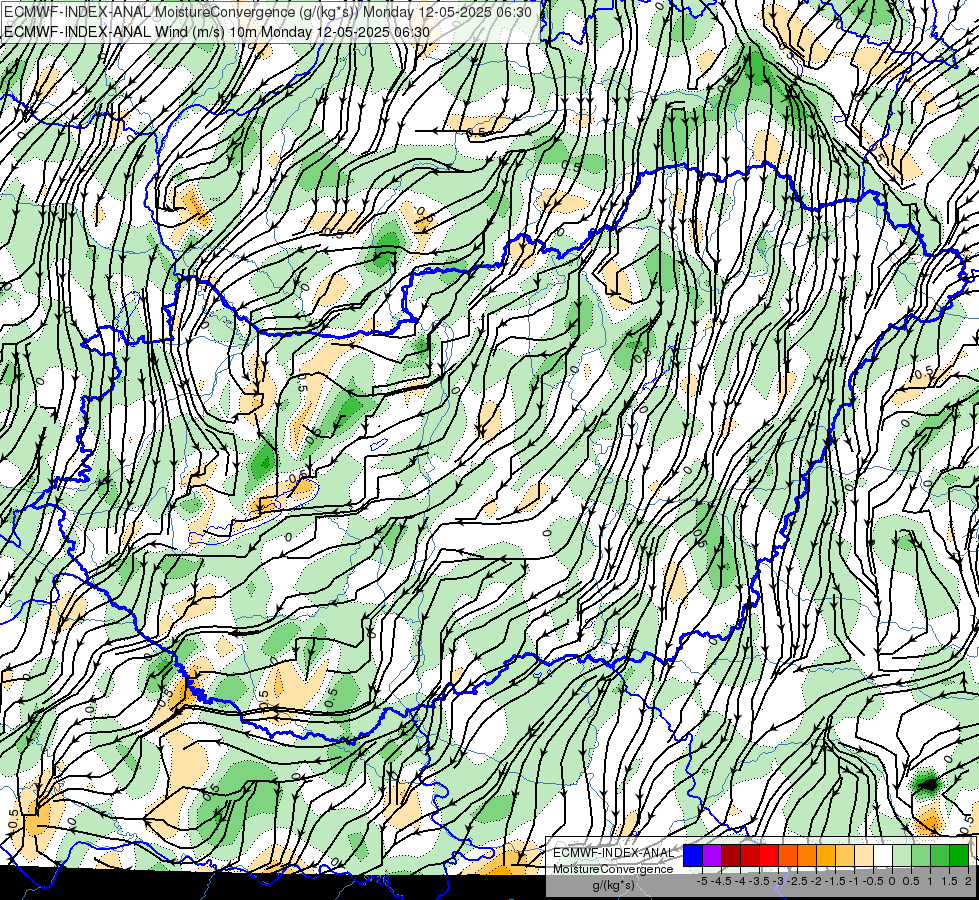Click the blue swatch in the legend
The height and width of the screenshot is (900, 979).
[x=693, y=856]
